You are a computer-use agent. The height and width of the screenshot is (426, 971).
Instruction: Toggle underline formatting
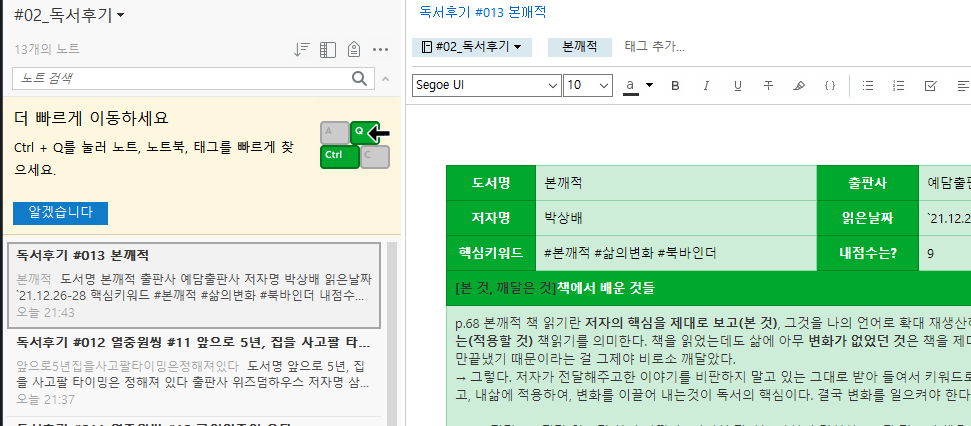(738, 85)
